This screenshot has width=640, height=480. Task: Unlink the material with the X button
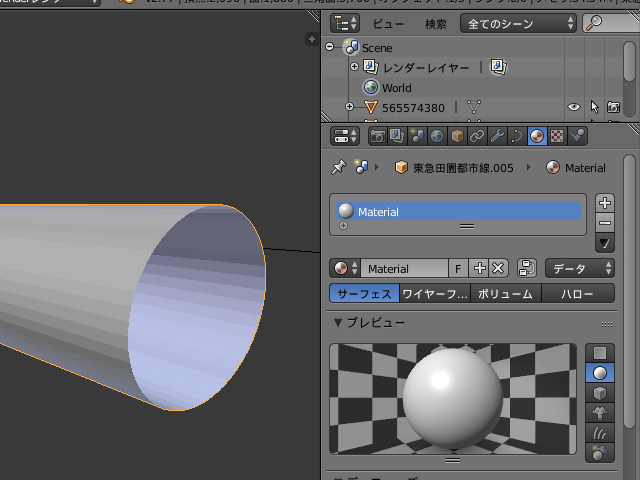(x=498, y=269)
